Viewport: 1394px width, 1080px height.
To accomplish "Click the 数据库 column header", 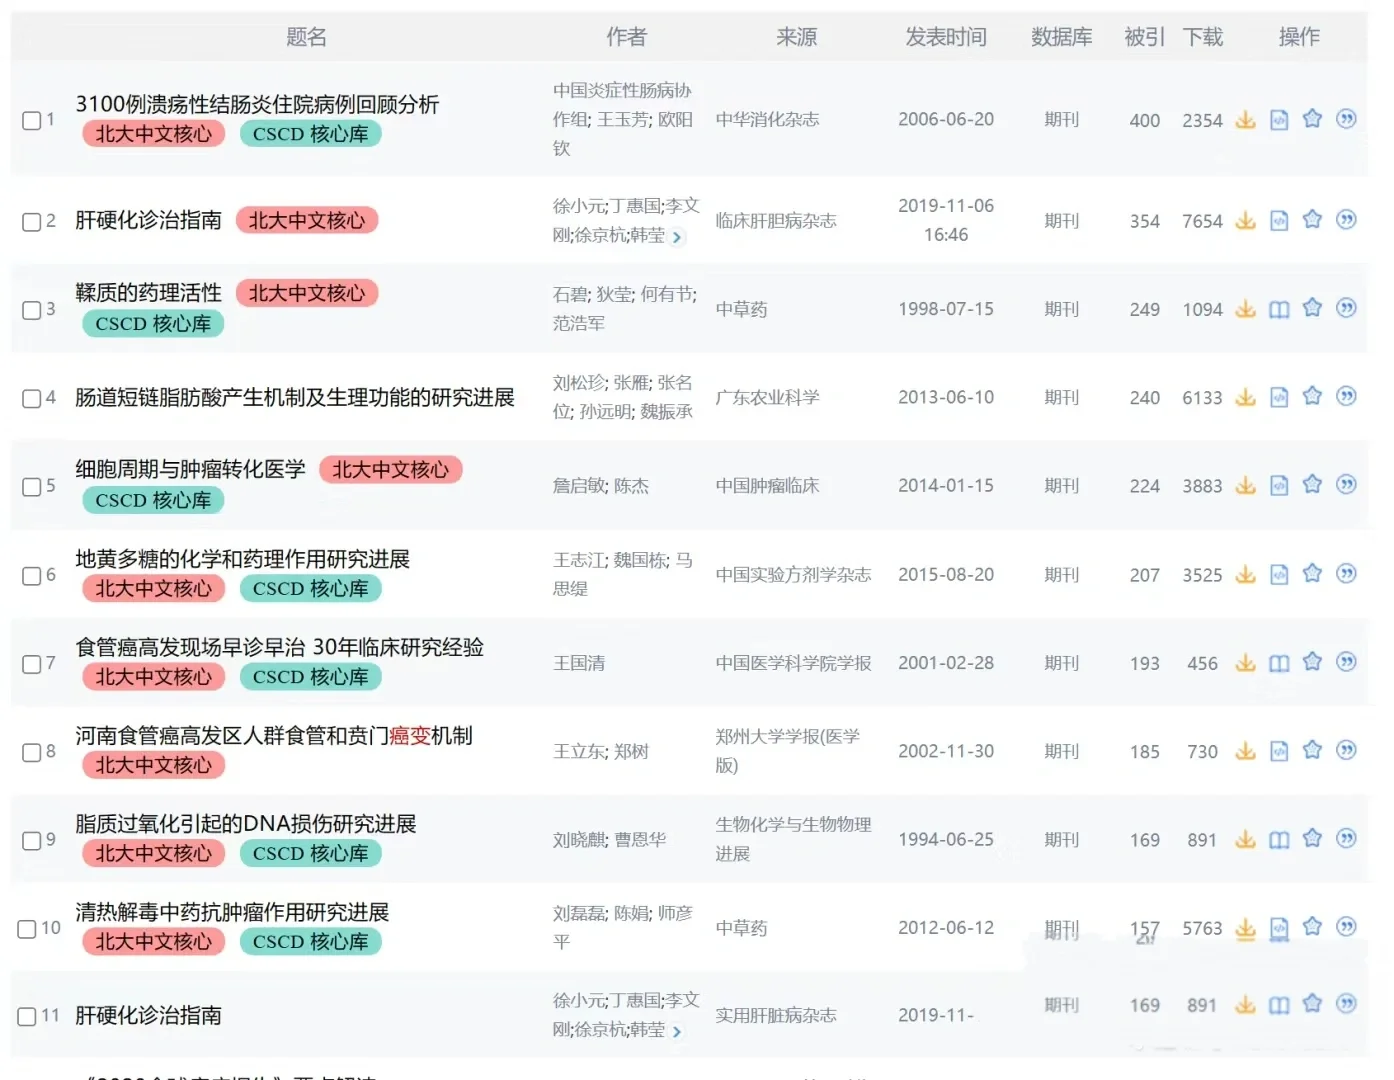I will (x=1062, y=37).
